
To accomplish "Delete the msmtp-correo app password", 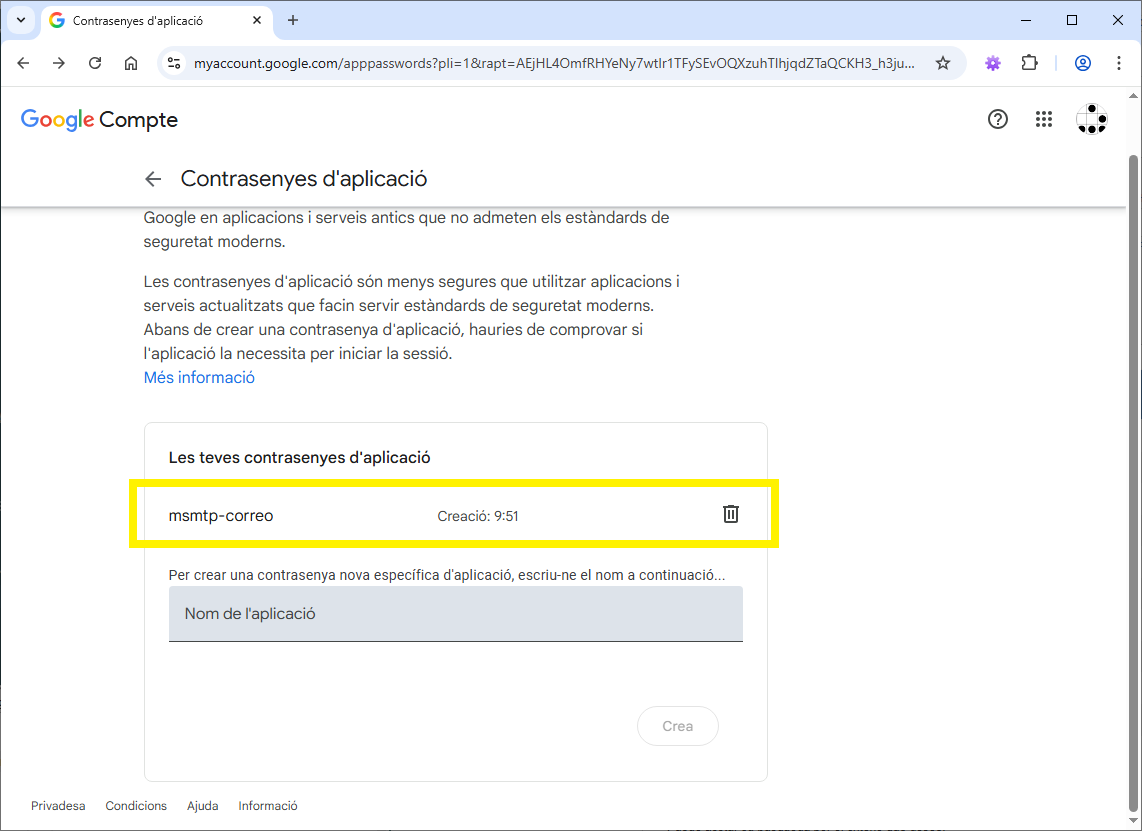I will [x=730, y=514].
